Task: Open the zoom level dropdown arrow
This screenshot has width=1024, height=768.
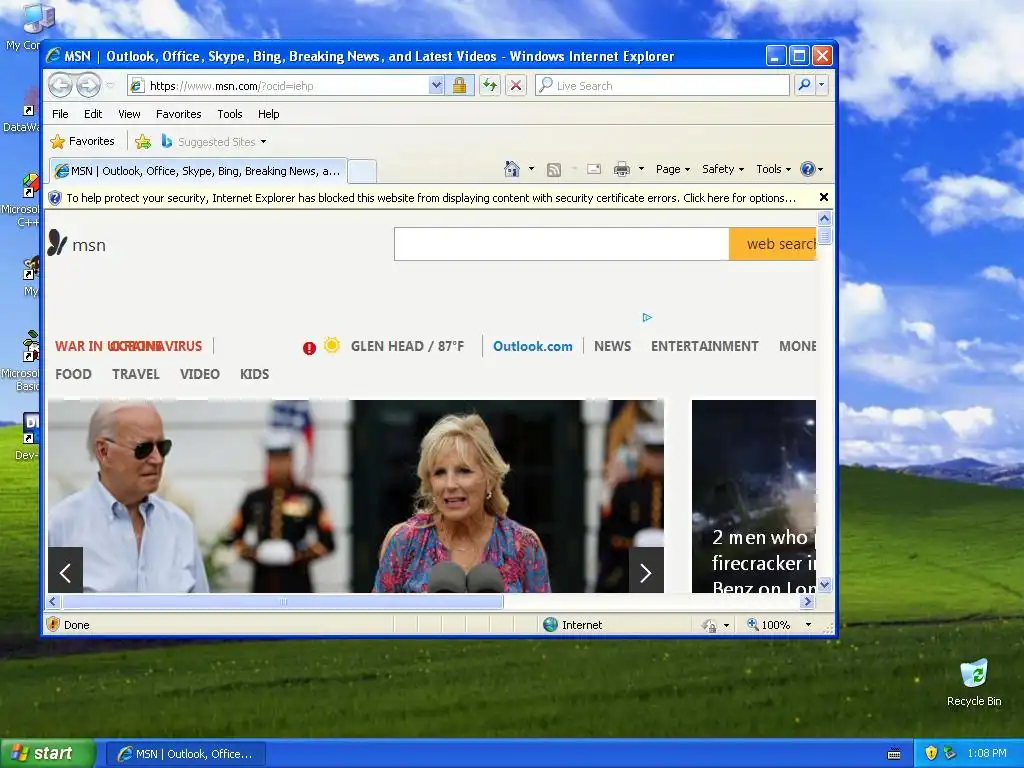Action: pos(808,625)
